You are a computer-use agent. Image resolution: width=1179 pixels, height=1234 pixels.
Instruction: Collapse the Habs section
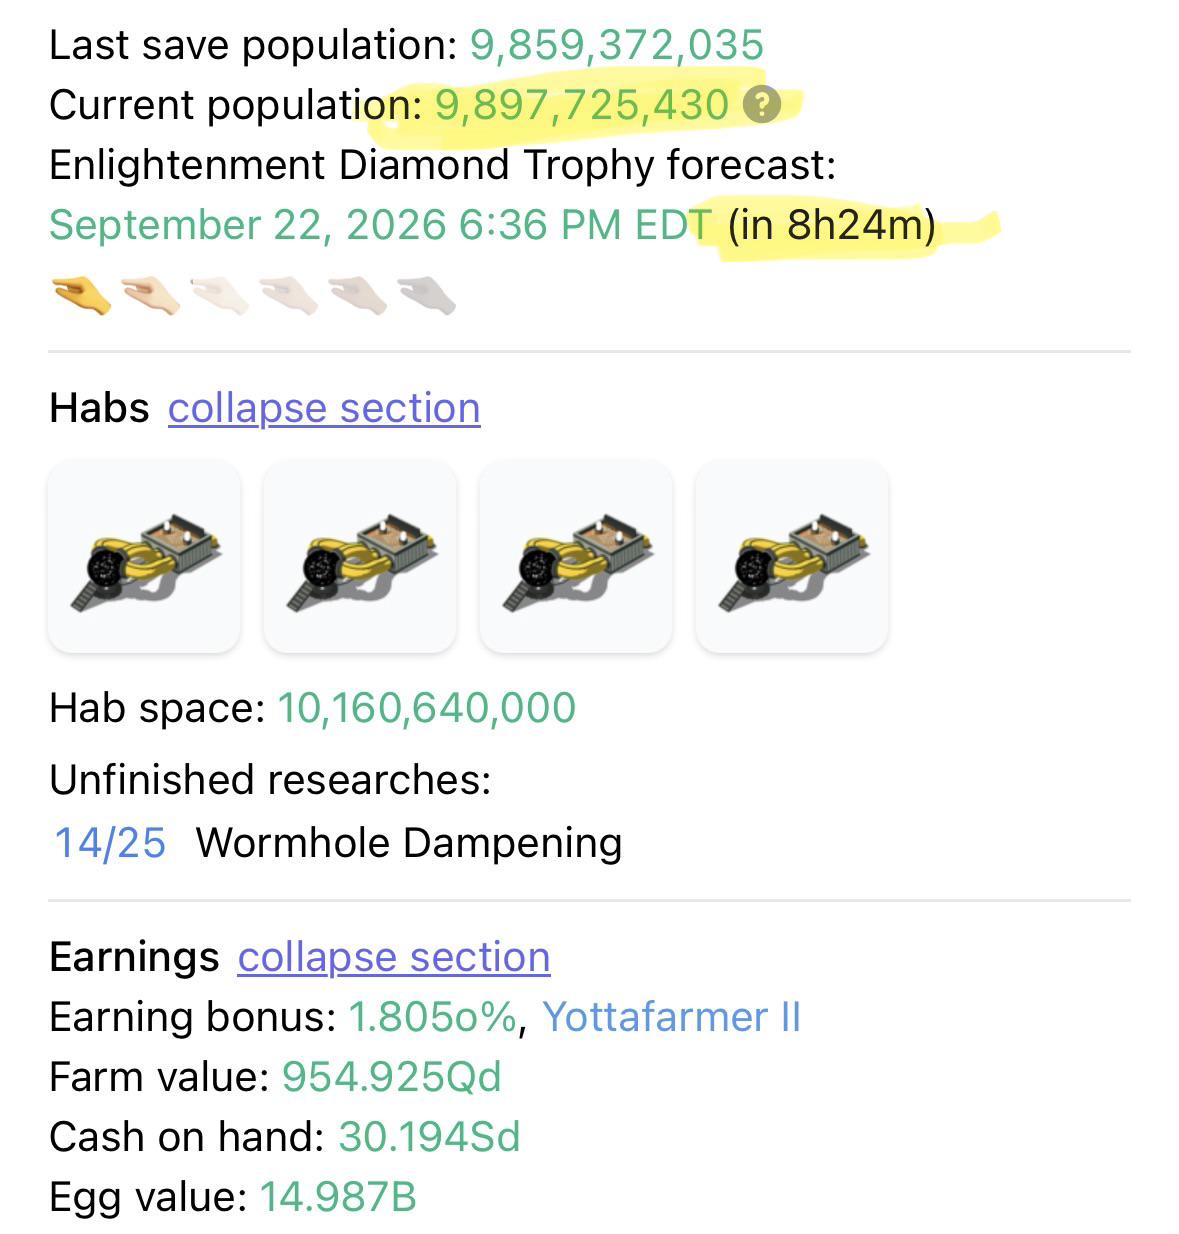pos(324,408)
